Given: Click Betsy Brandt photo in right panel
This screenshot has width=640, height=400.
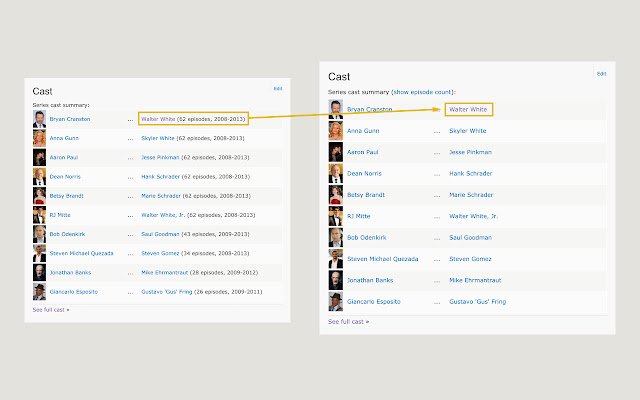Looking at the screenshot, I should tap(336, 195).
